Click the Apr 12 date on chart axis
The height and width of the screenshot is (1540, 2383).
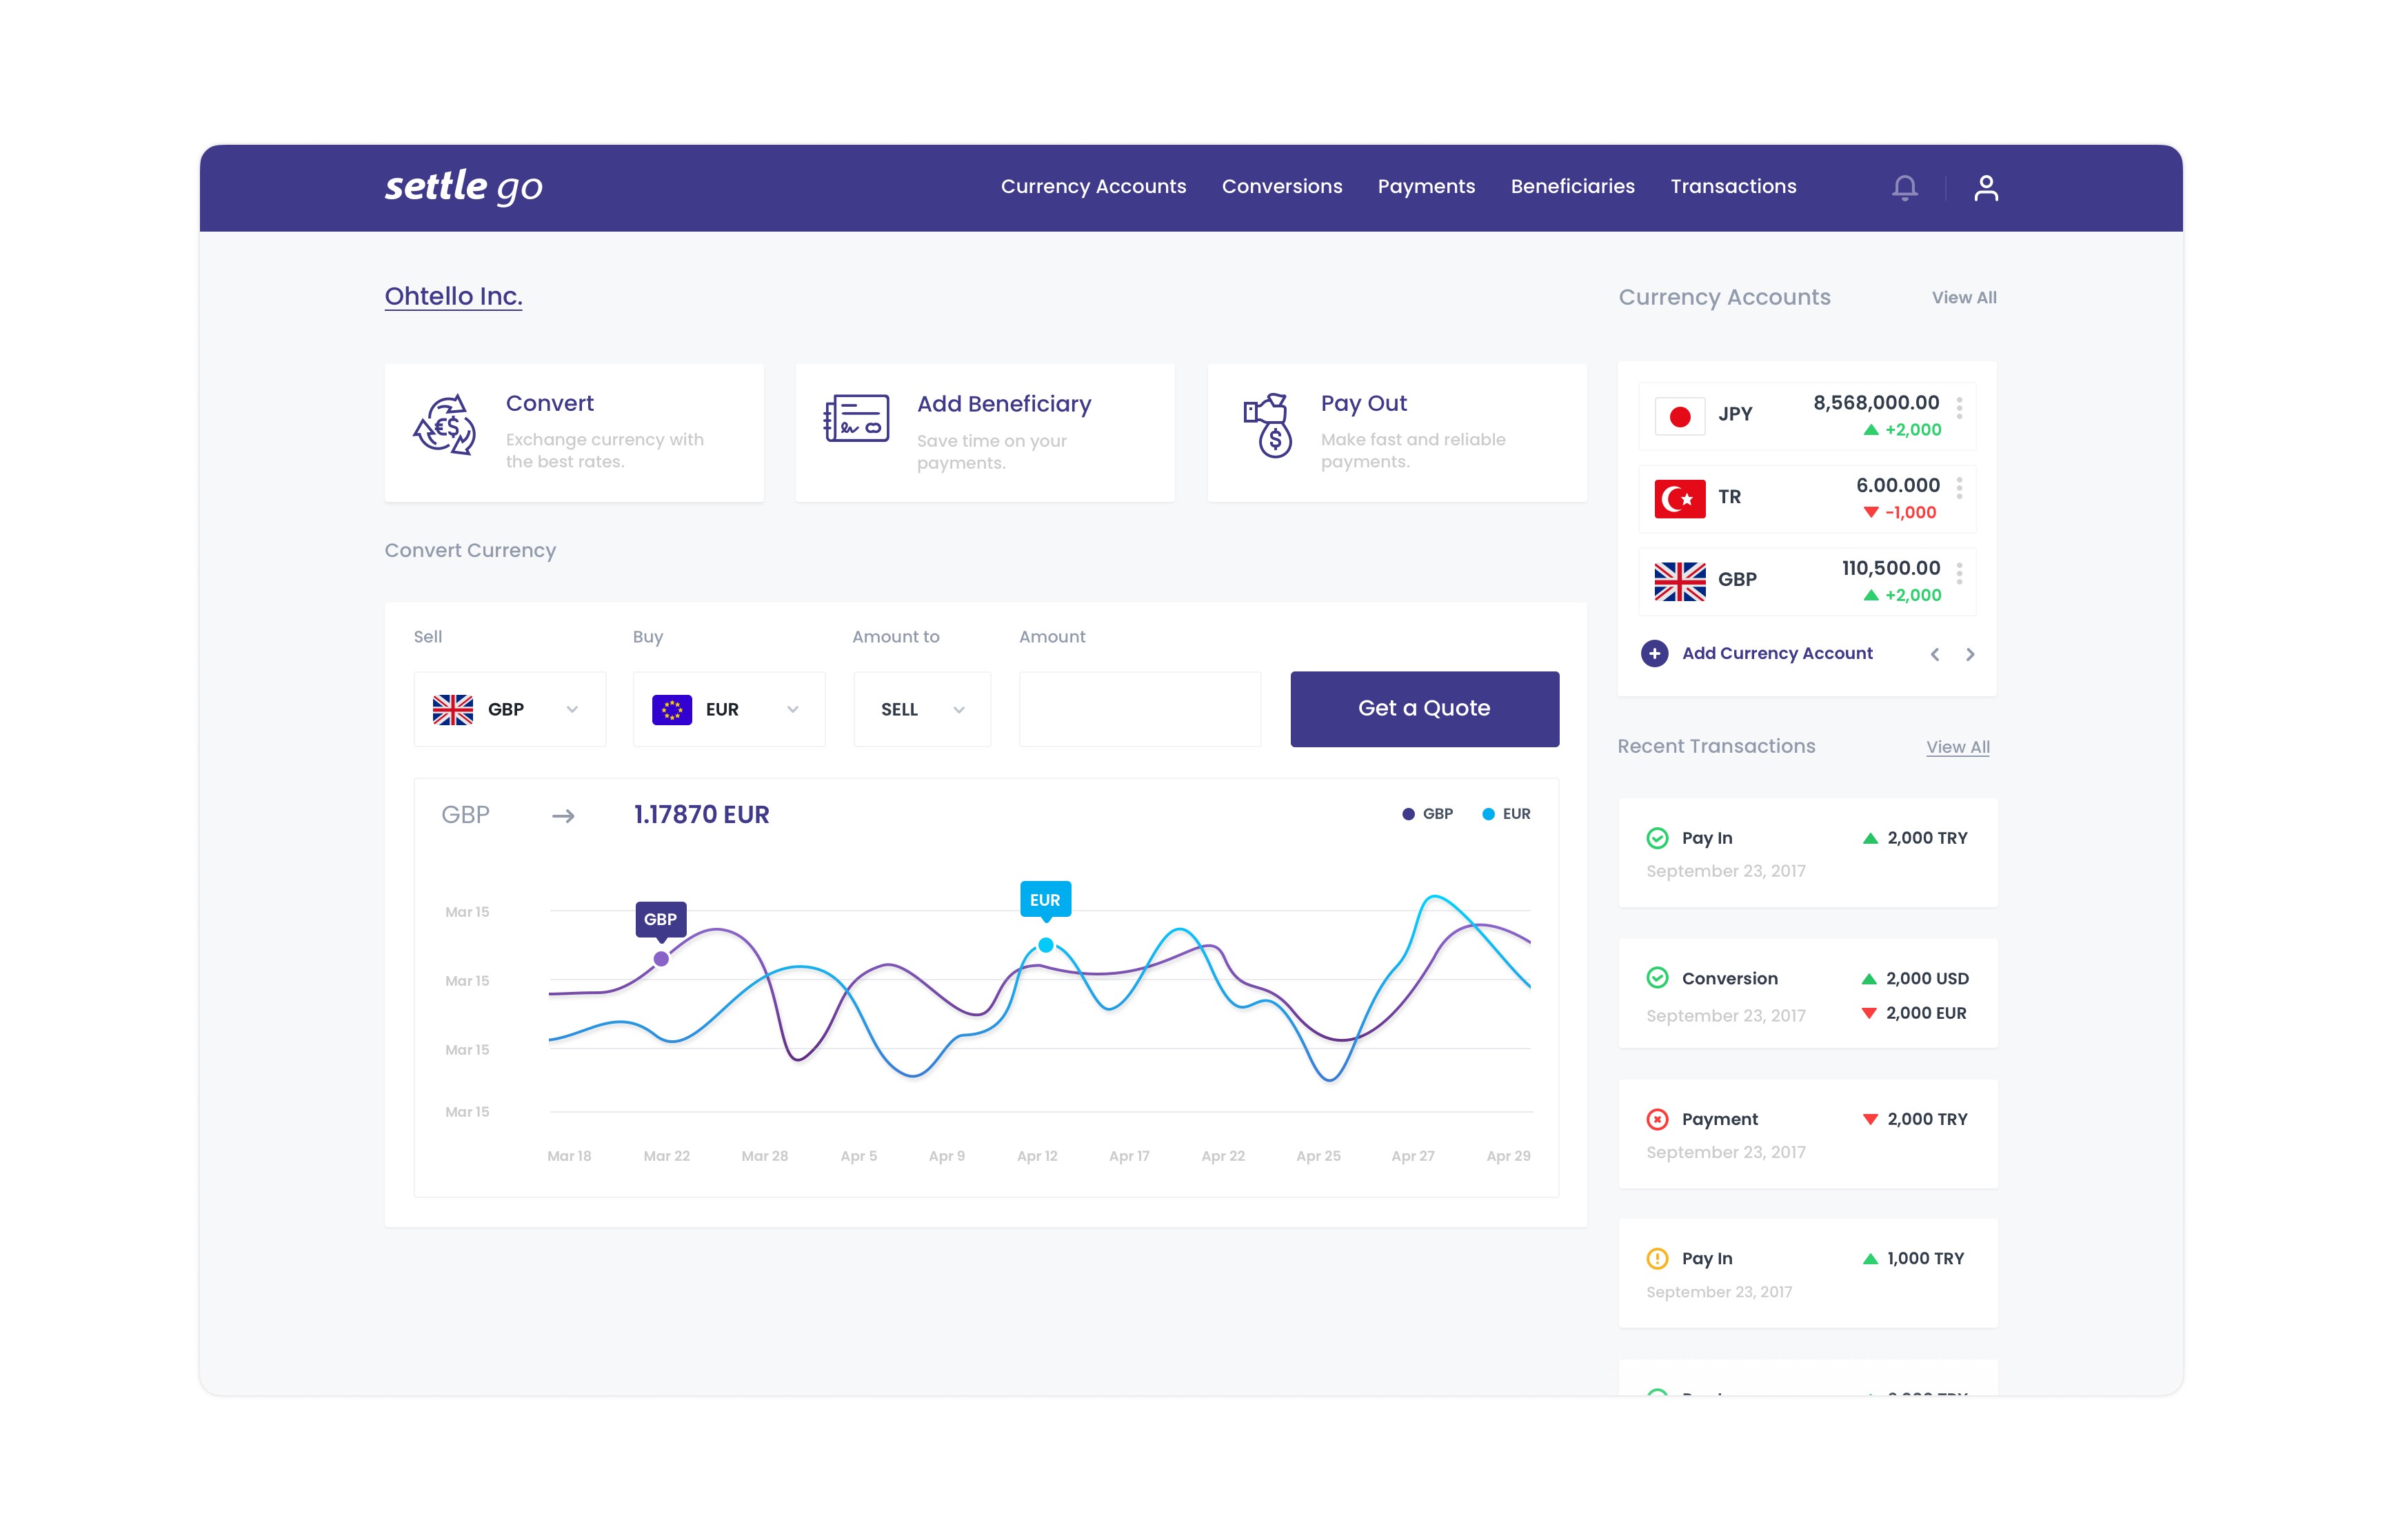1037,1156
